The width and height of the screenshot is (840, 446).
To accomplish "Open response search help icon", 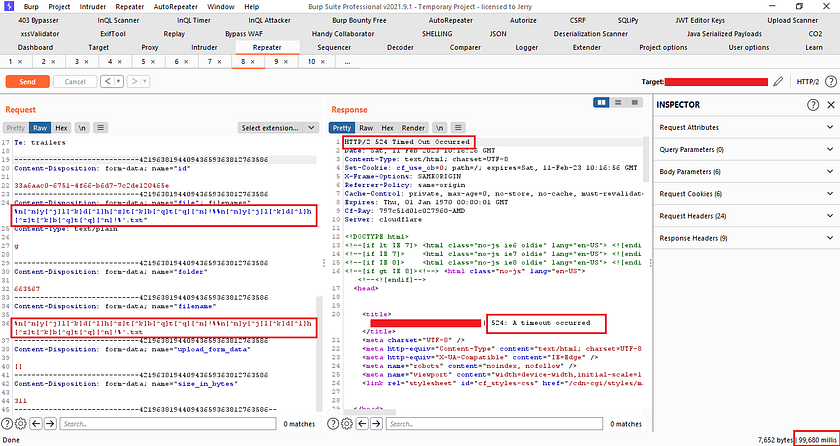I will point(333,424).
